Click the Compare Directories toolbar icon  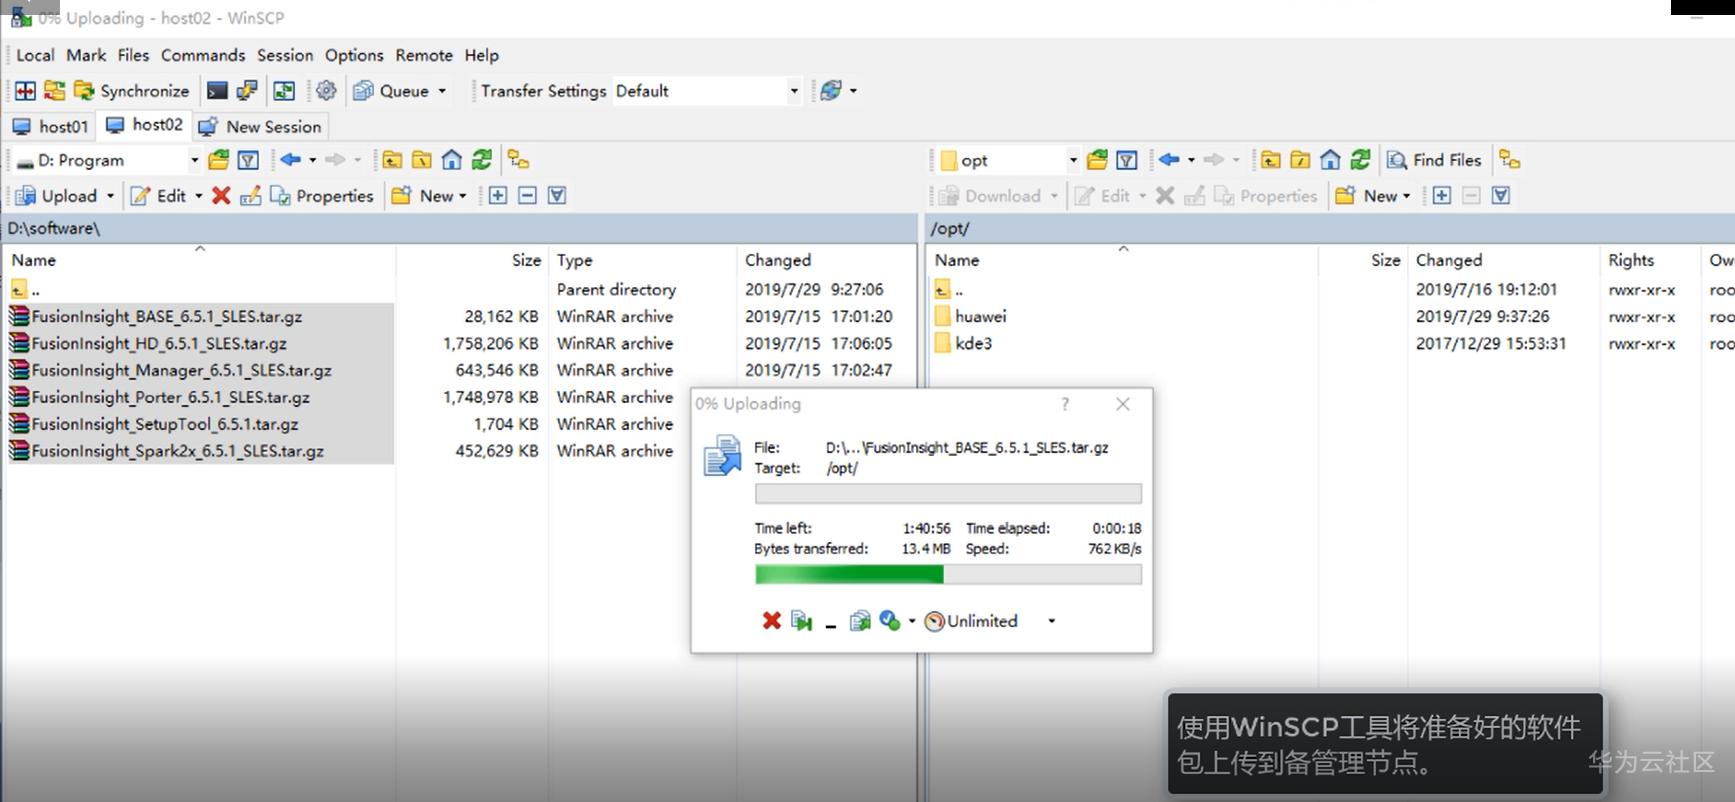point(25,91)
